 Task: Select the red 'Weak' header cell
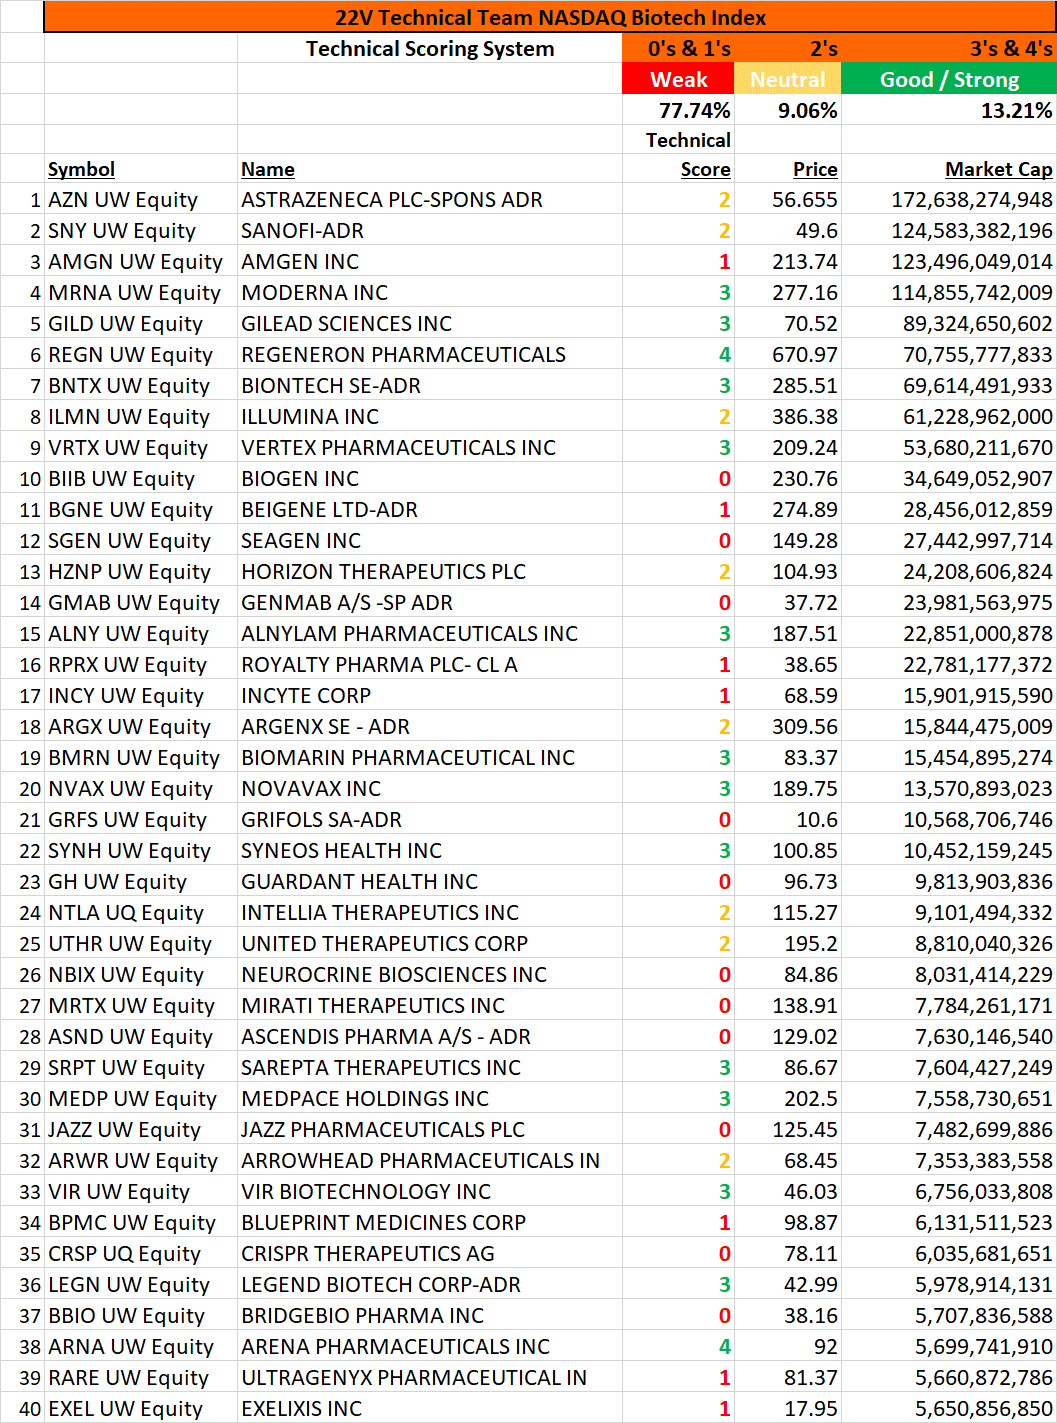point(678,79)
